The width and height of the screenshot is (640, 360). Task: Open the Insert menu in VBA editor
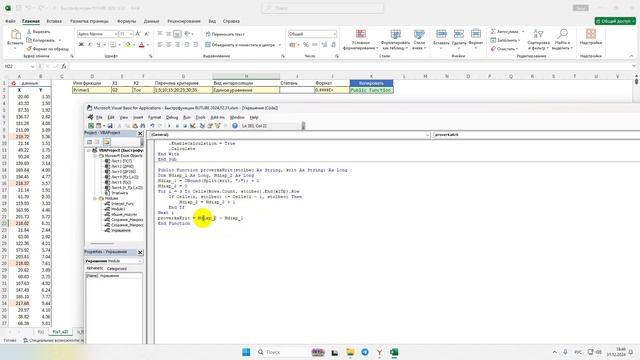pos(138,117)
